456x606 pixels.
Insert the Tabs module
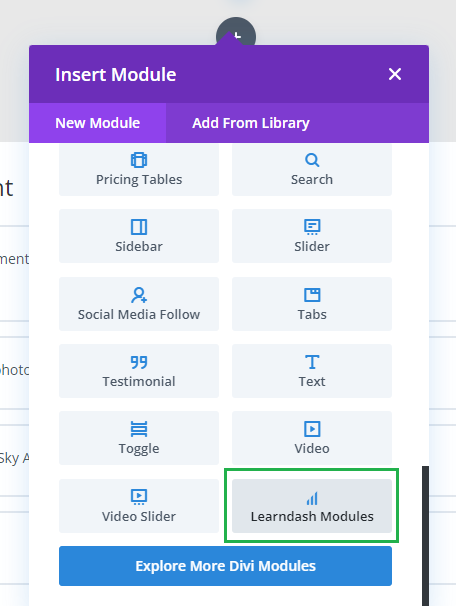tap(312, 304)
